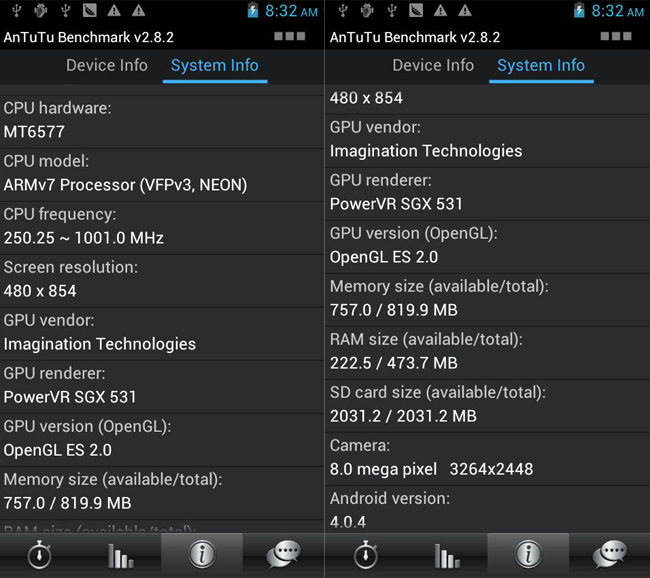Select System Info tab in left screenshot
This screenshot has width=650, height=578.
(215, 66)
